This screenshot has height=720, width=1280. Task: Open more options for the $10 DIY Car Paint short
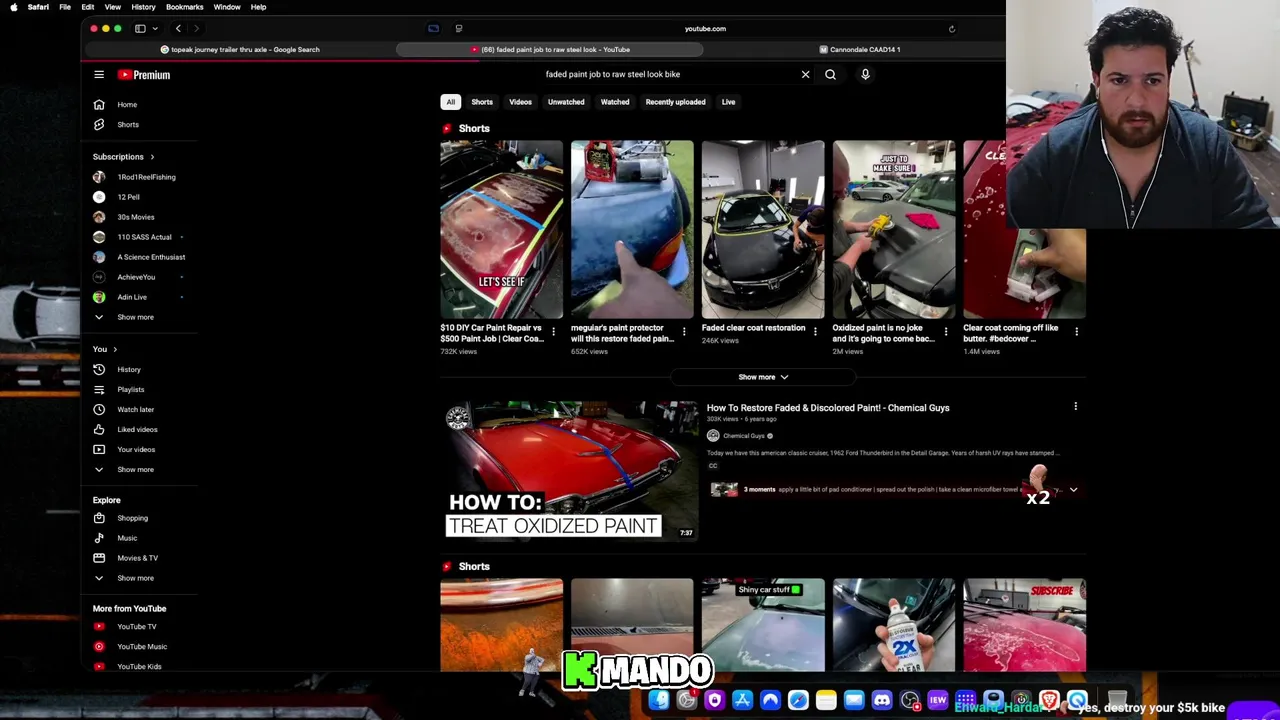(553, 332)
